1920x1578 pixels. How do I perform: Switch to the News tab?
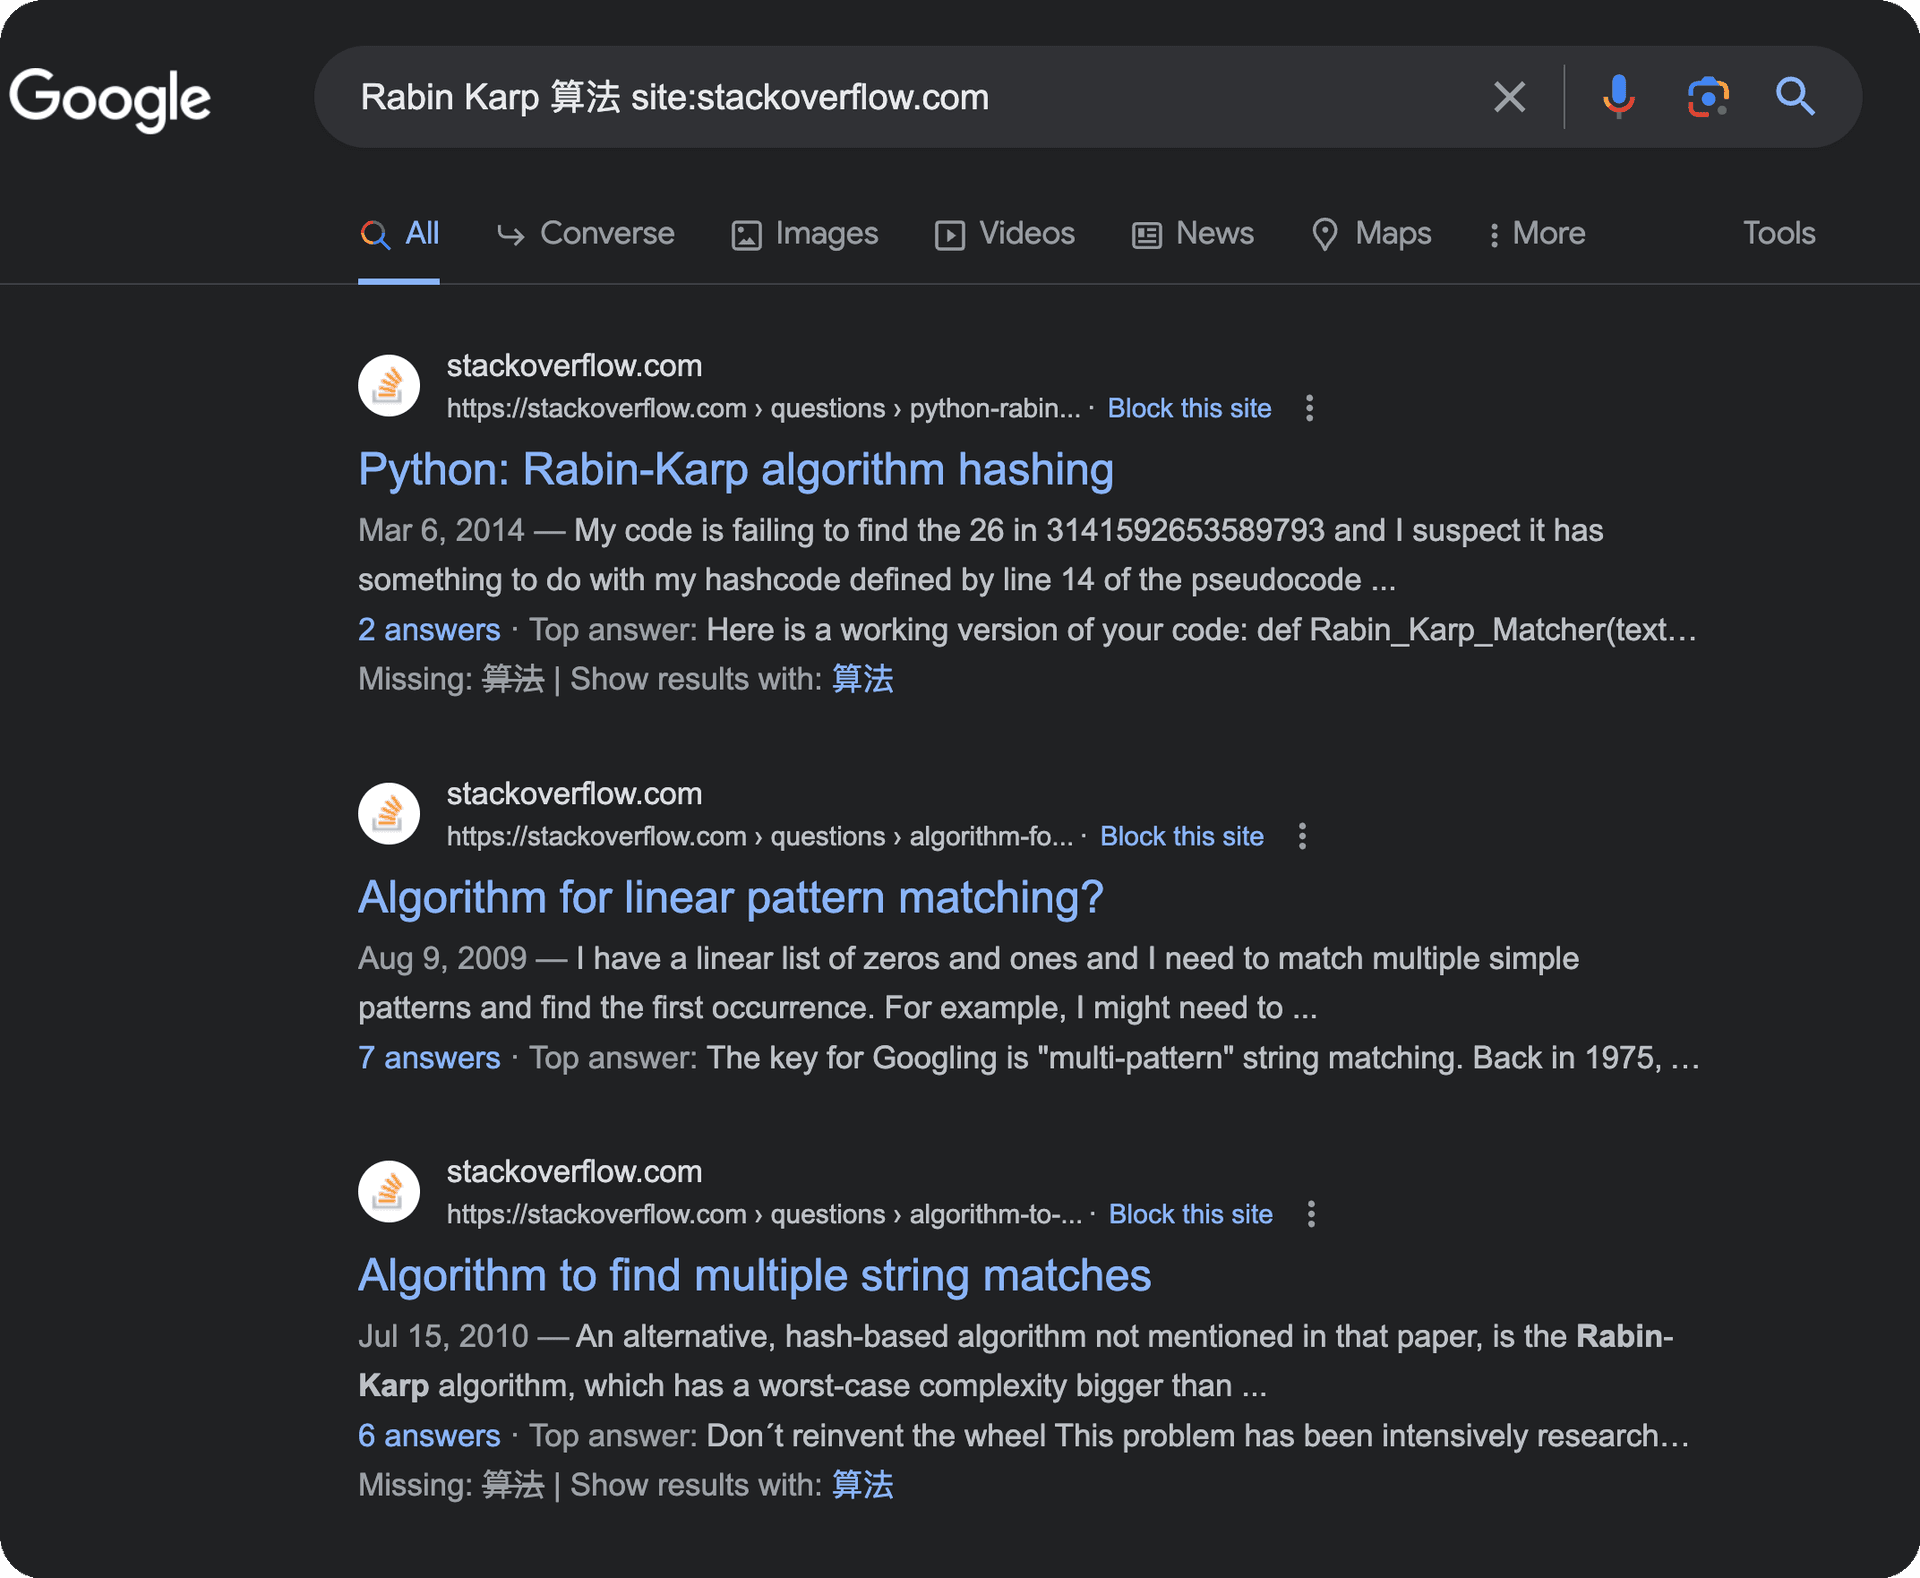[x=1193, y=234]
